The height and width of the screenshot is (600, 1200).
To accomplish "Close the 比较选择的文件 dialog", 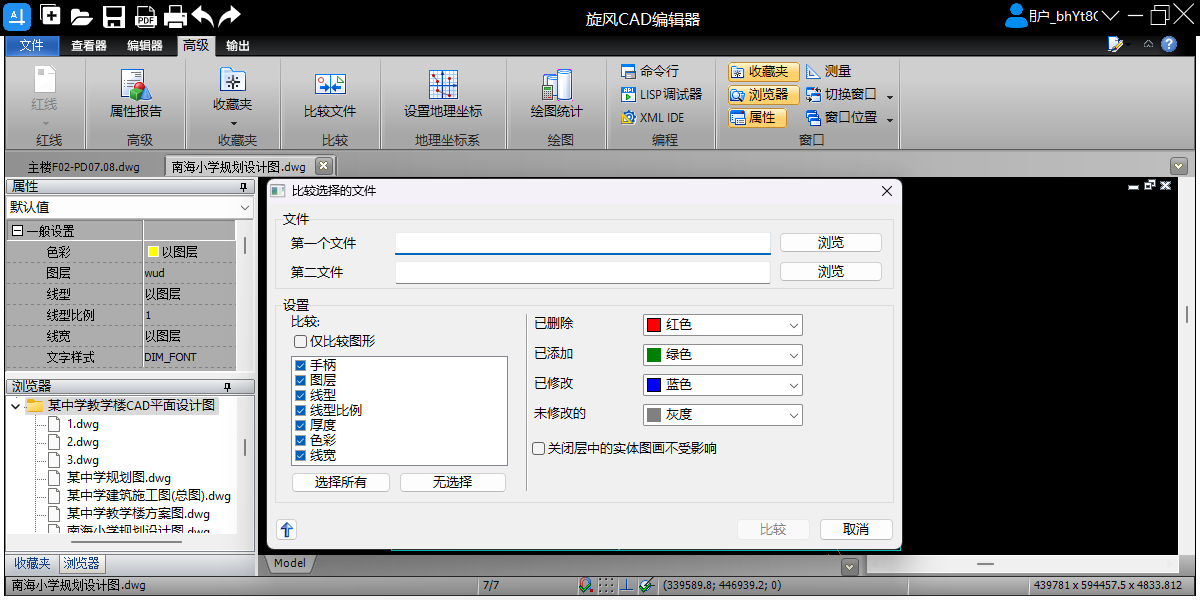I will [x=886, y=191].
